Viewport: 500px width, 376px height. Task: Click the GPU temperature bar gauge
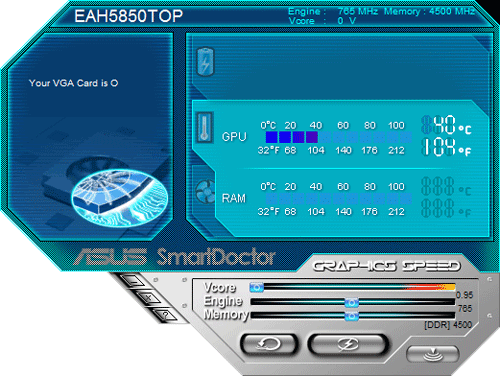tap(338, 137)
